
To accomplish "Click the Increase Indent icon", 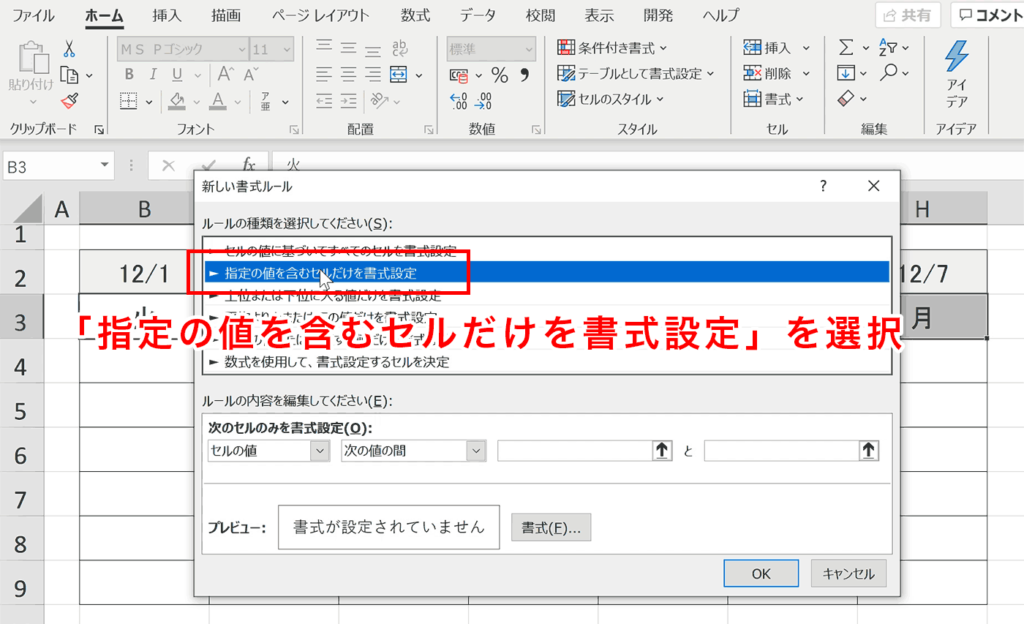I will [x=349, y=101].
